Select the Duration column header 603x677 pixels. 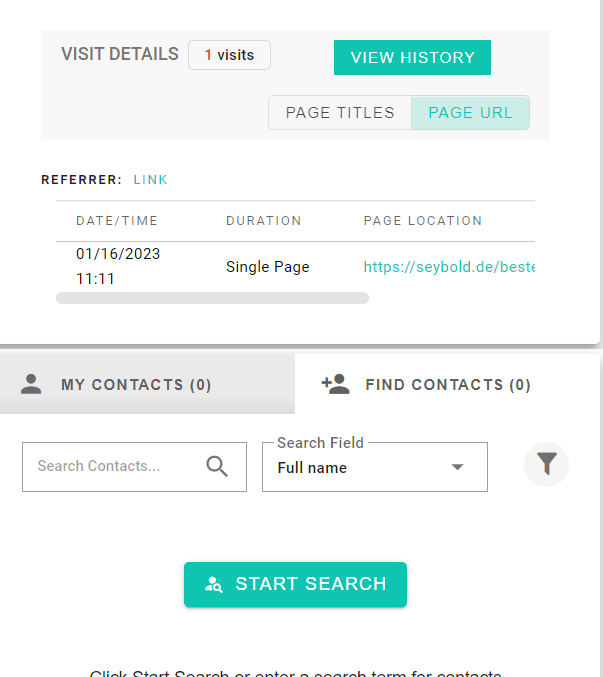(264, 221)
